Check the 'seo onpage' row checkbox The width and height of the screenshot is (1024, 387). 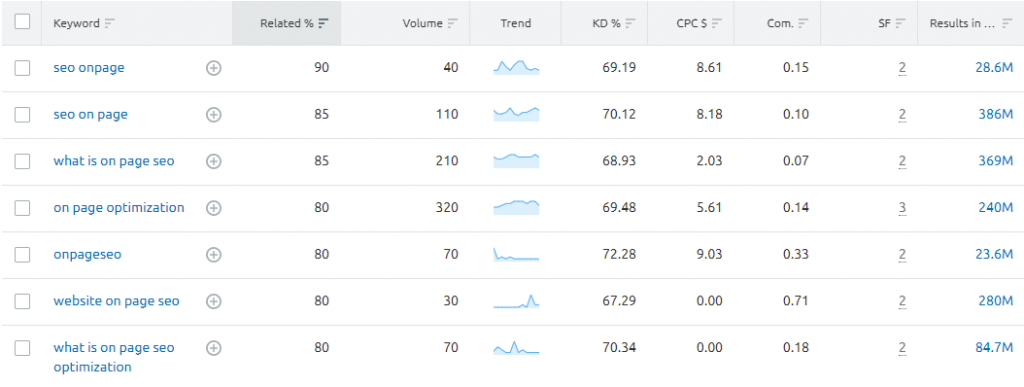click(22, 68)
